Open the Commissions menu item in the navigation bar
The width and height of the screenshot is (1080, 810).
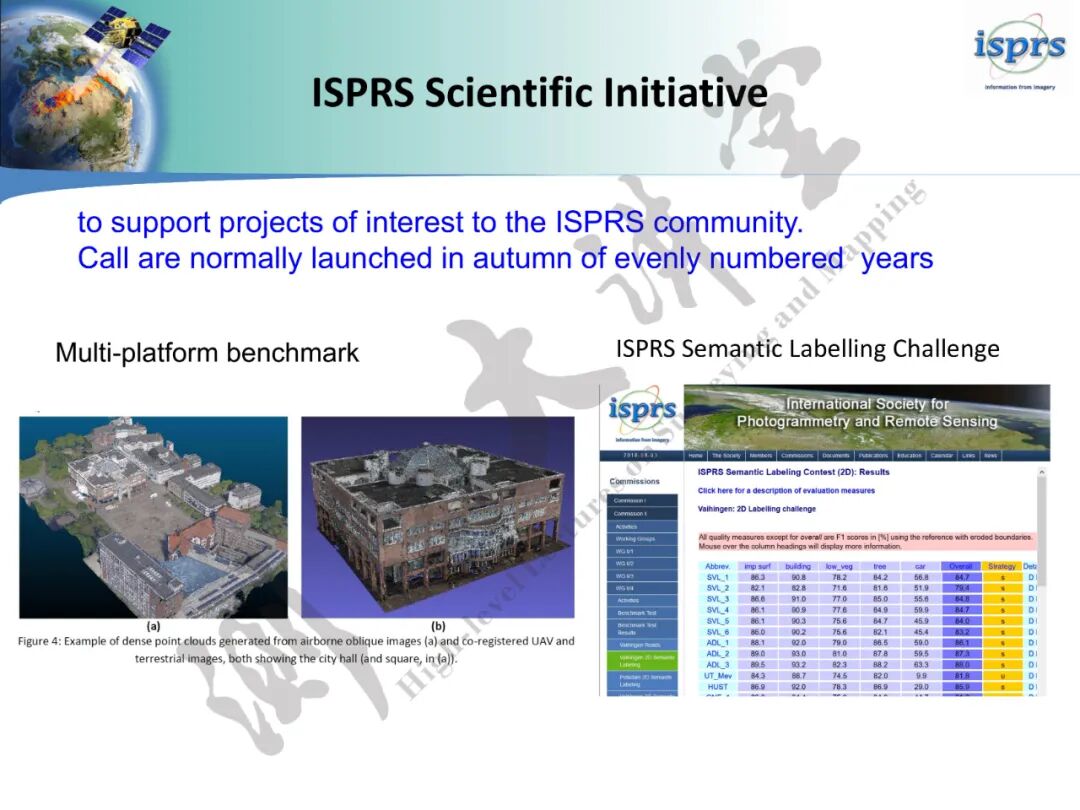coord(797,455)
